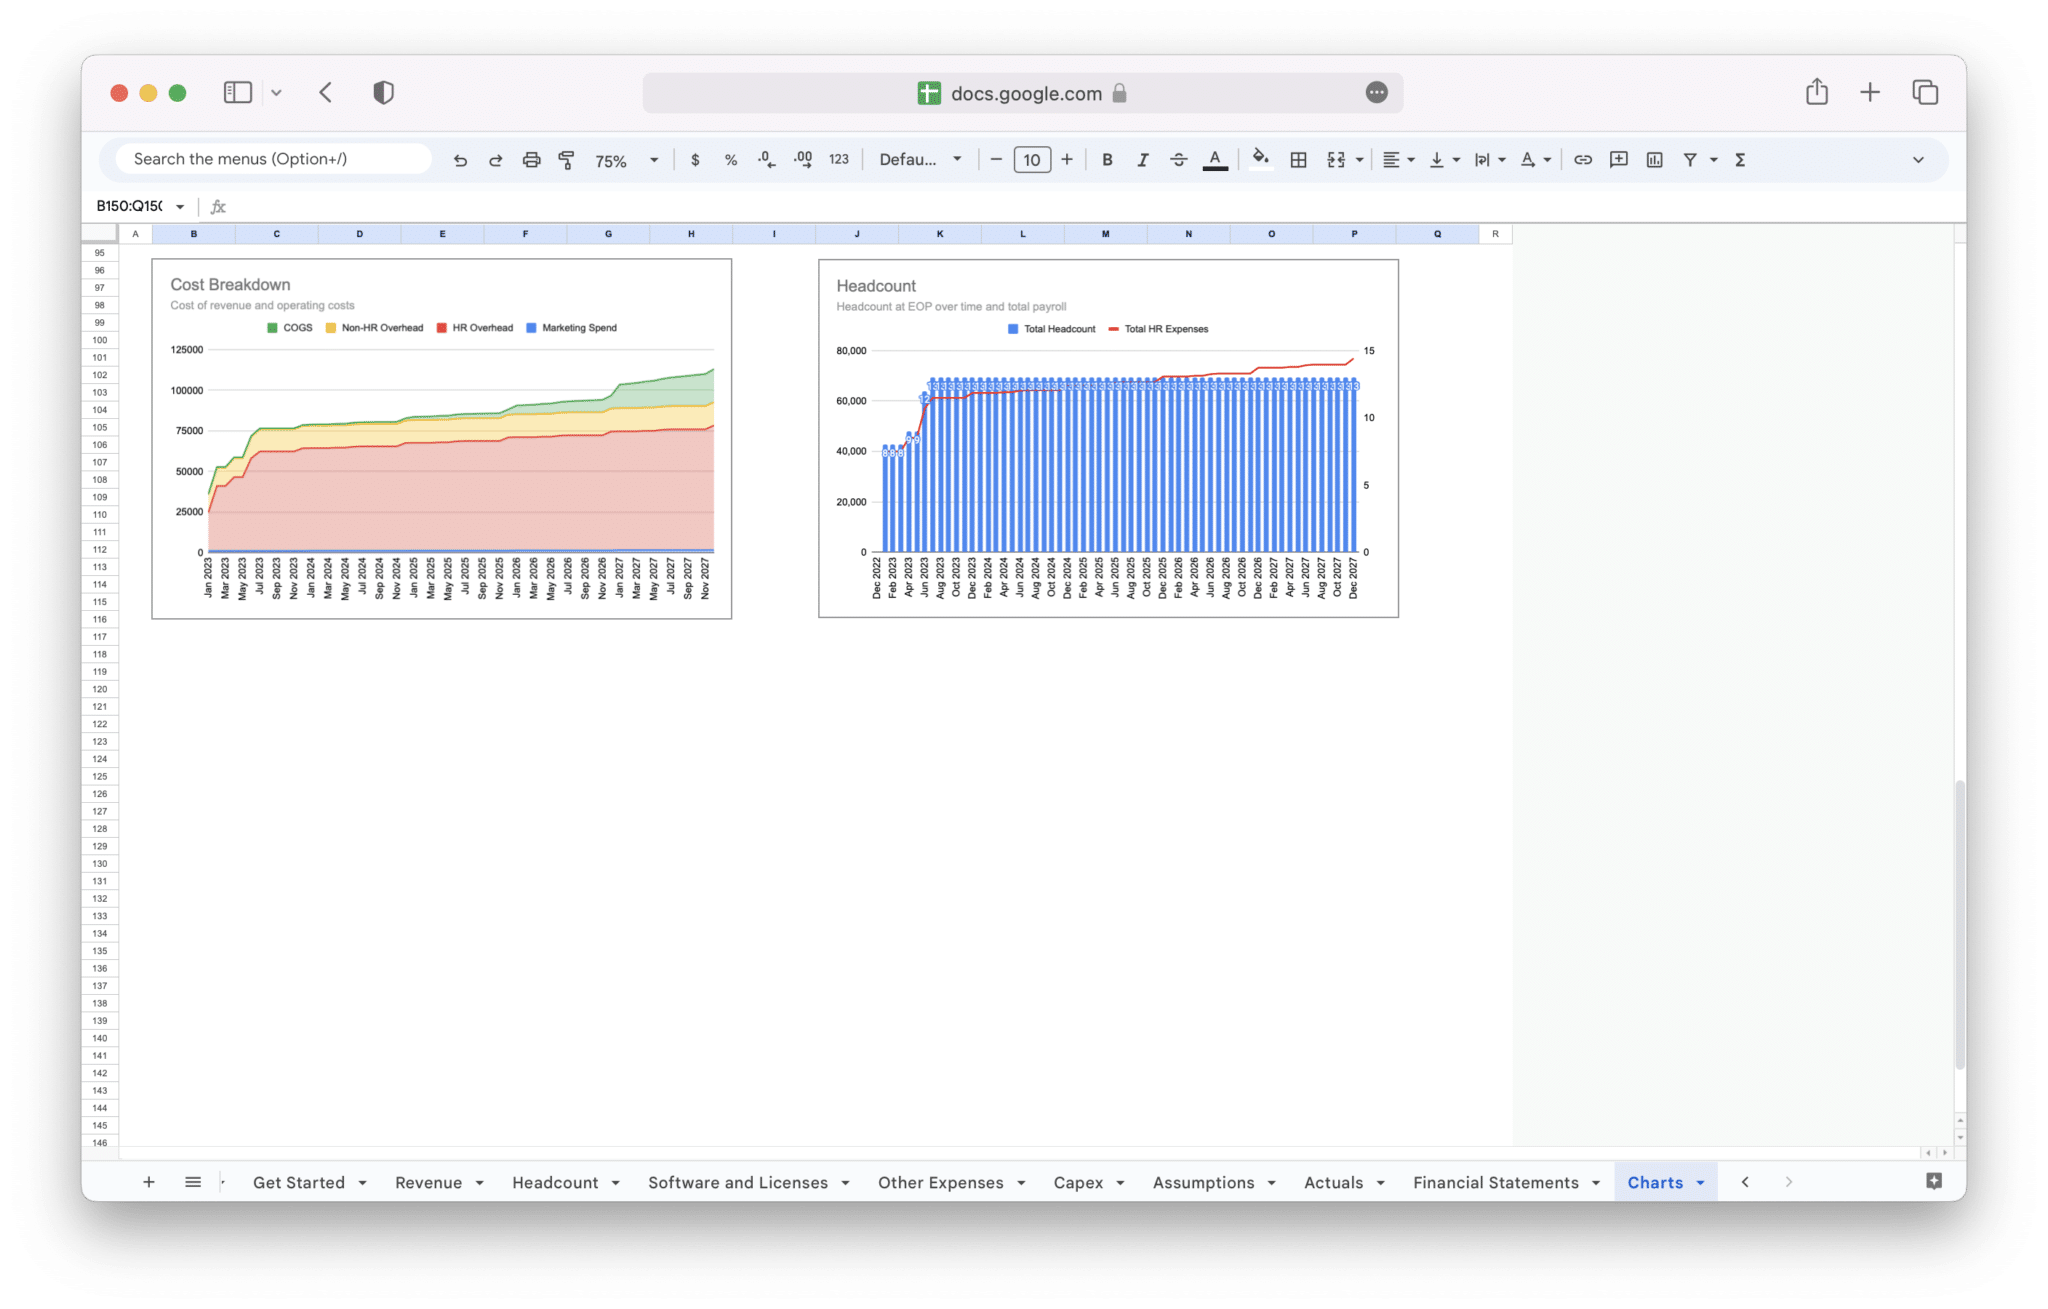Insert a link

(x=1582, y=160)
